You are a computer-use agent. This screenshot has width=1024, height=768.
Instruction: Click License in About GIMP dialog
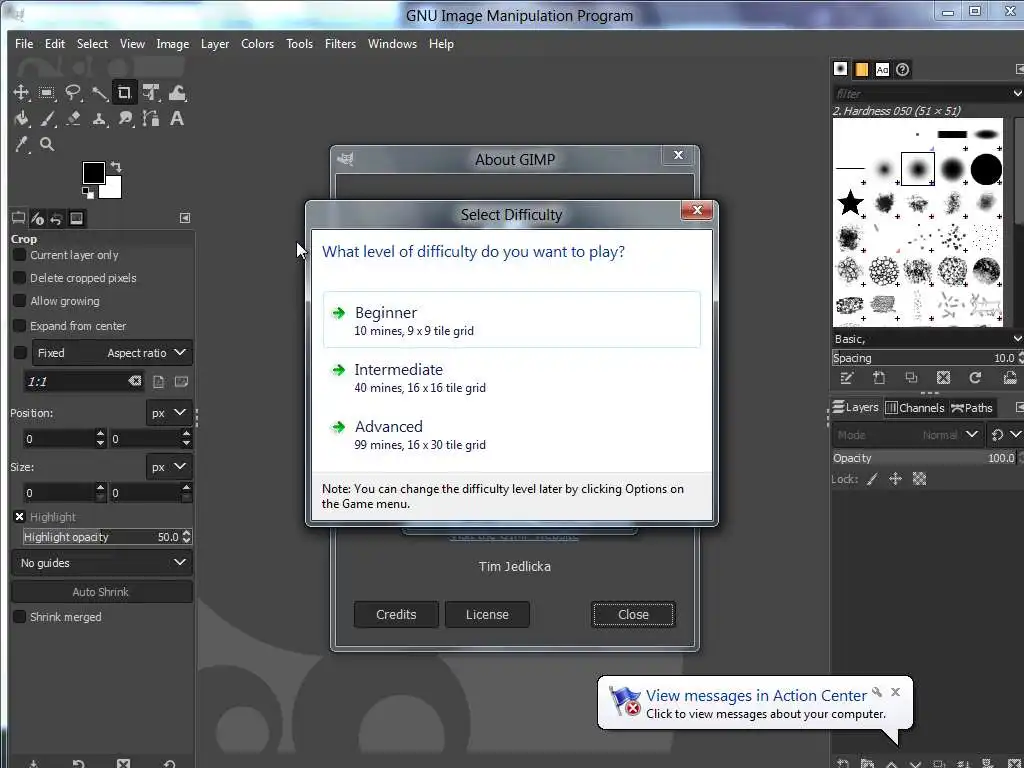[487, 615]
